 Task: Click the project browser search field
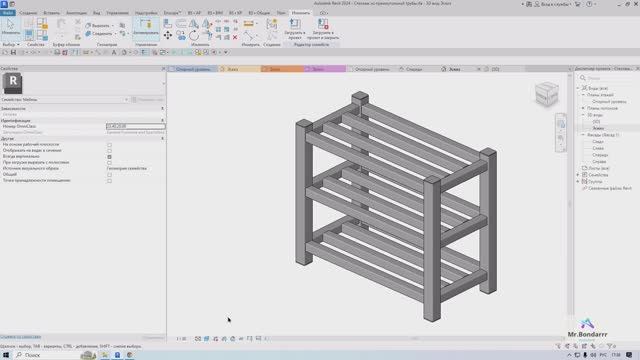(x=606, y=78)
